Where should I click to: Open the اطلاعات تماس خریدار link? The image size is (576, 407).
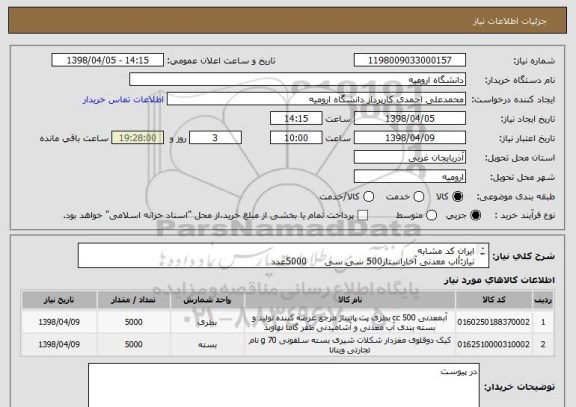pyautogui.click(x=123, y=100)
